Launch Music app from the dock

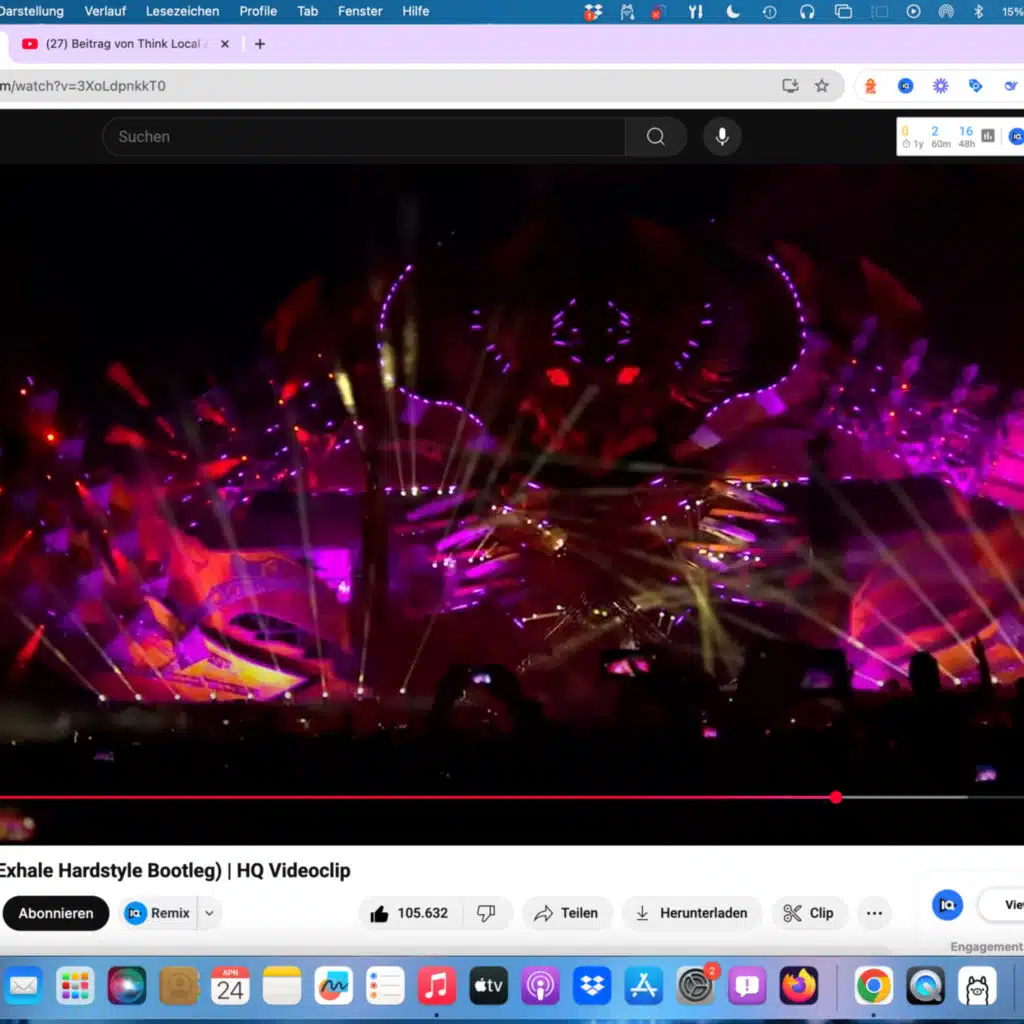click(436, 986)
